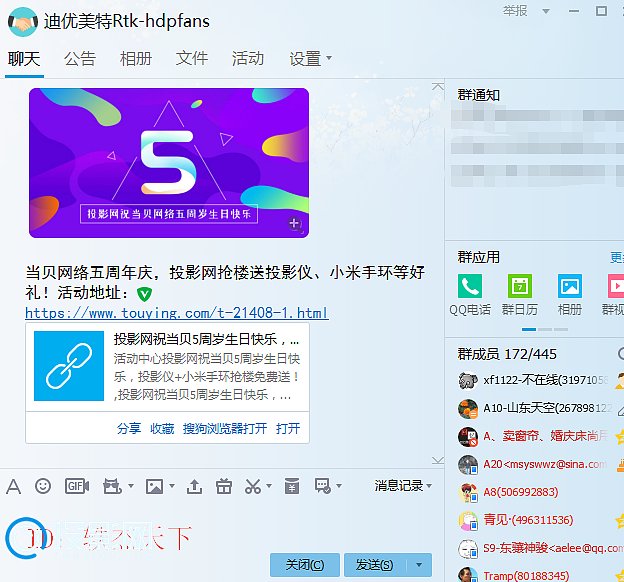Click the send picture icon
This screenshot has height=582, width=624.
tap(154, 486)
